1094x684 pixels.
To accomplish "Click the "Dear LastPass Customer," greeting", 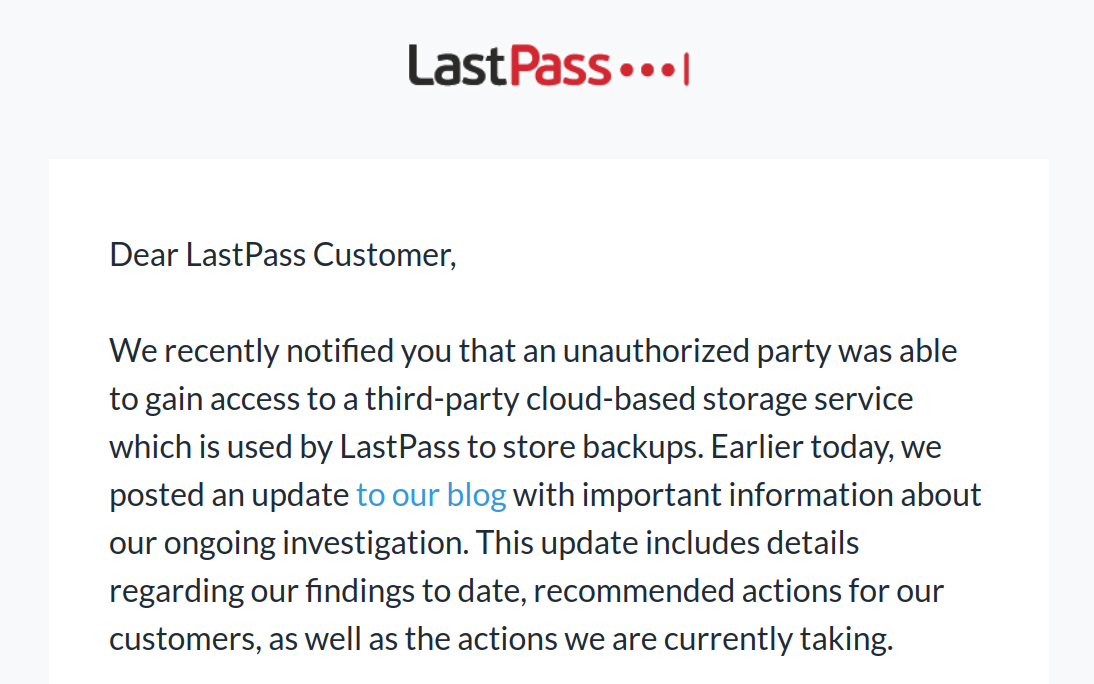I will 282,255.
